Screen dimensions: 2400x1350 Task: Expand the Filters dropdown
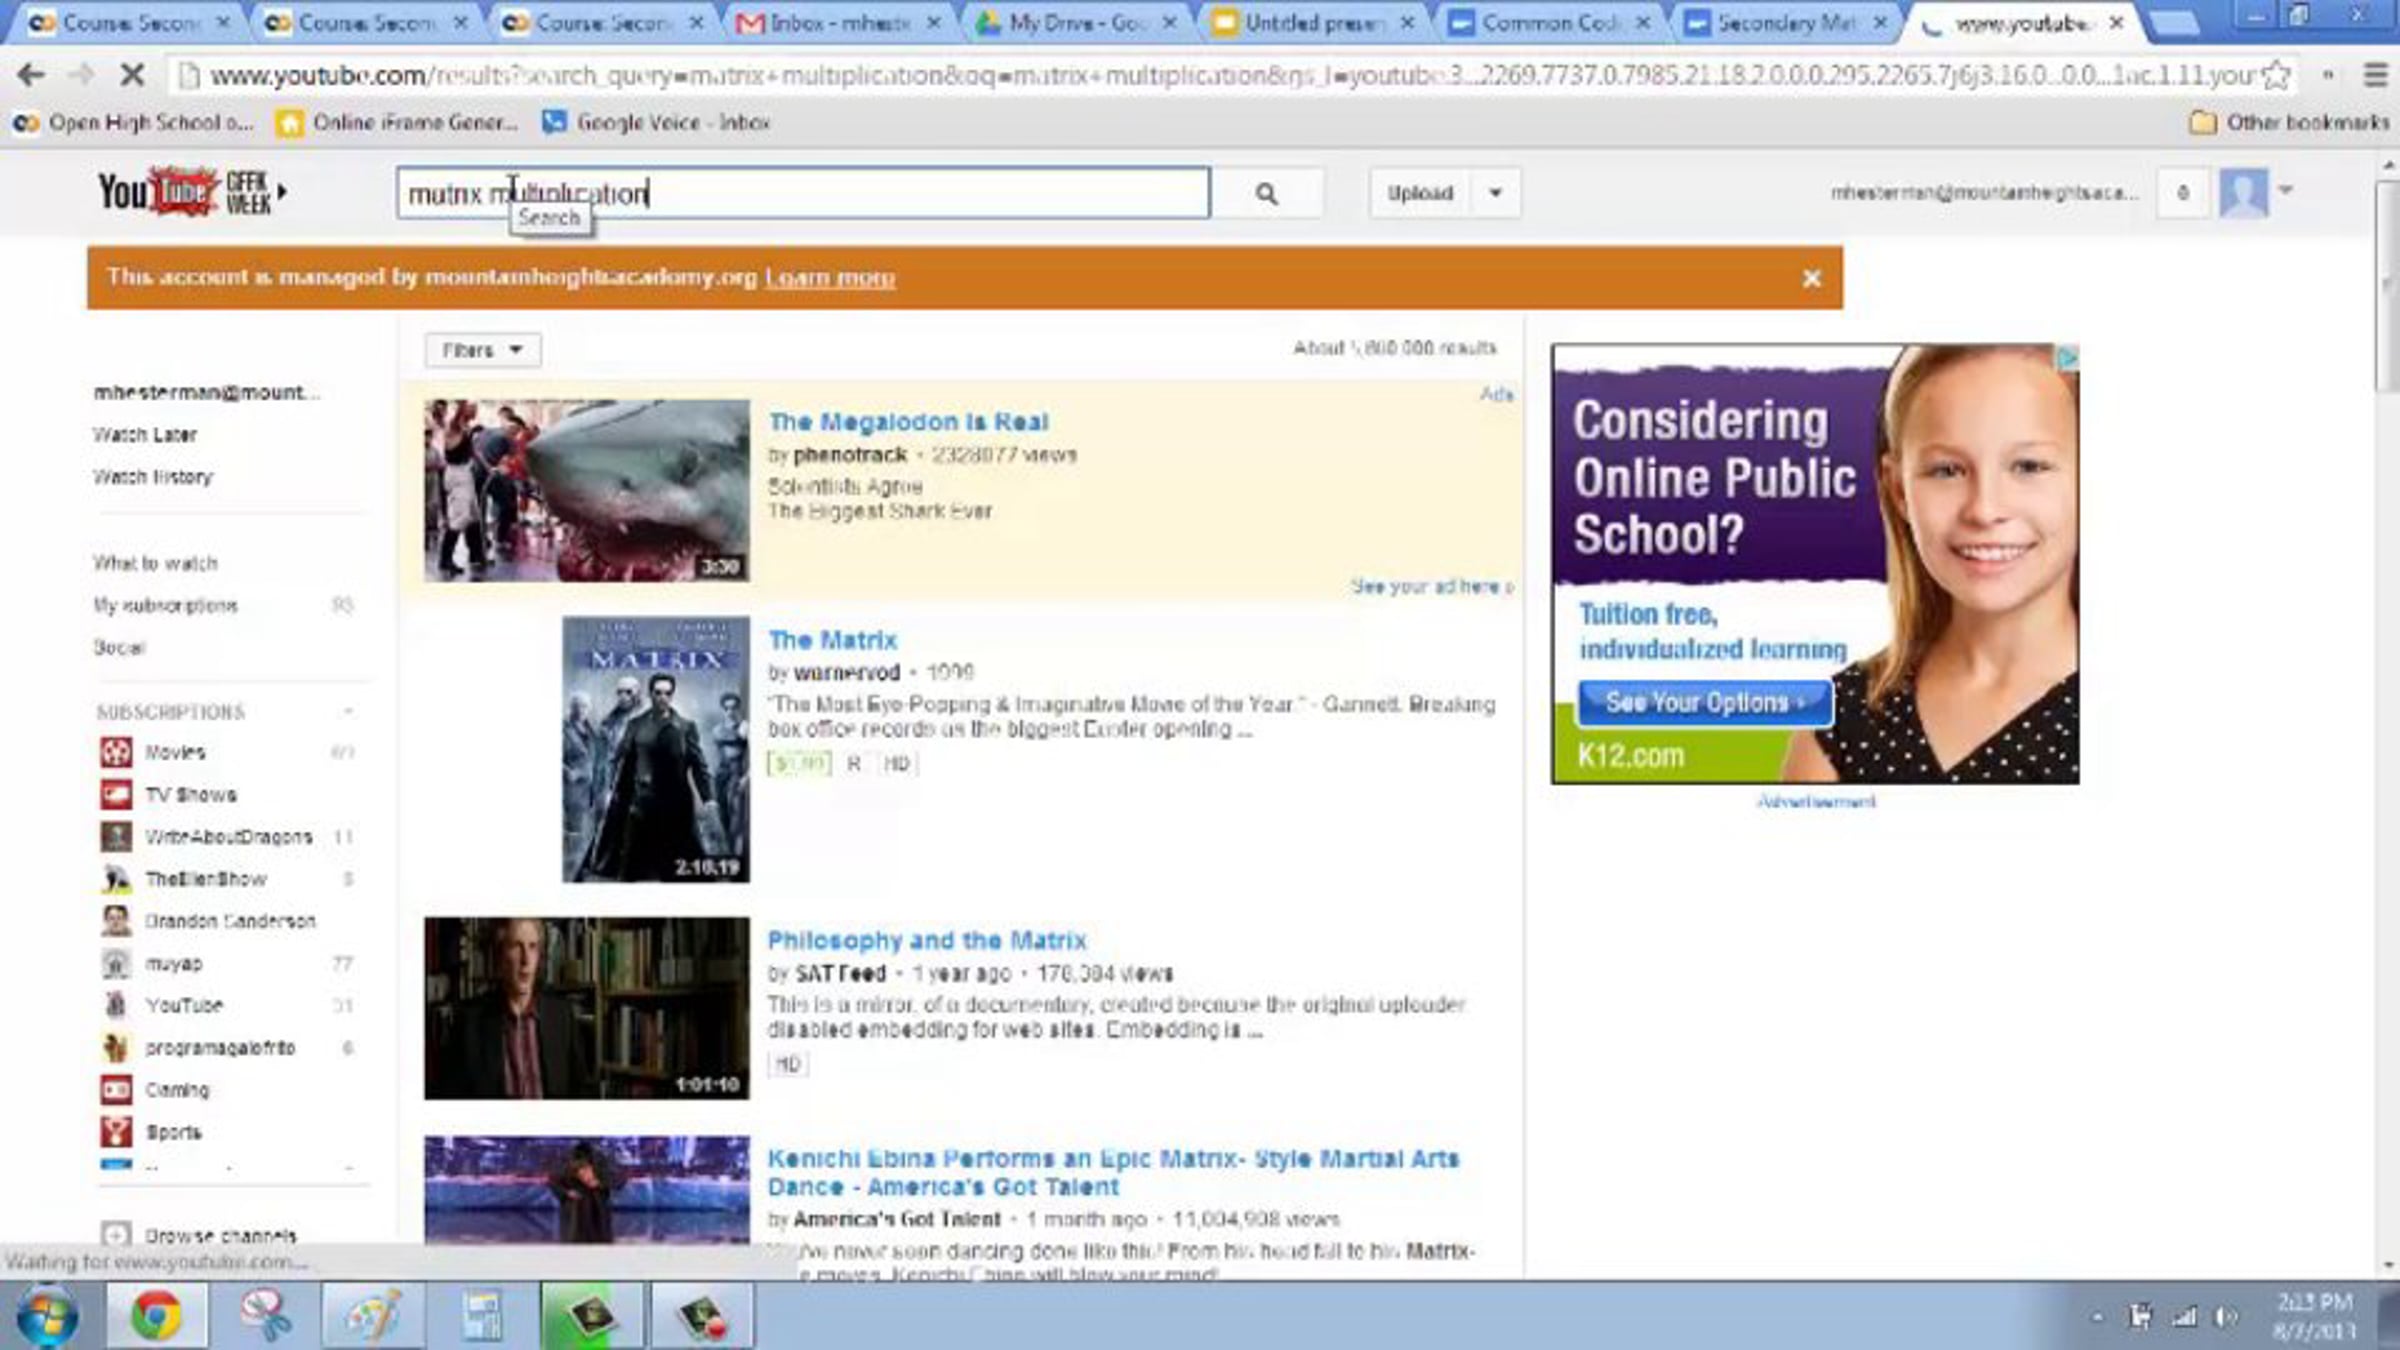[x=482, y=350]
